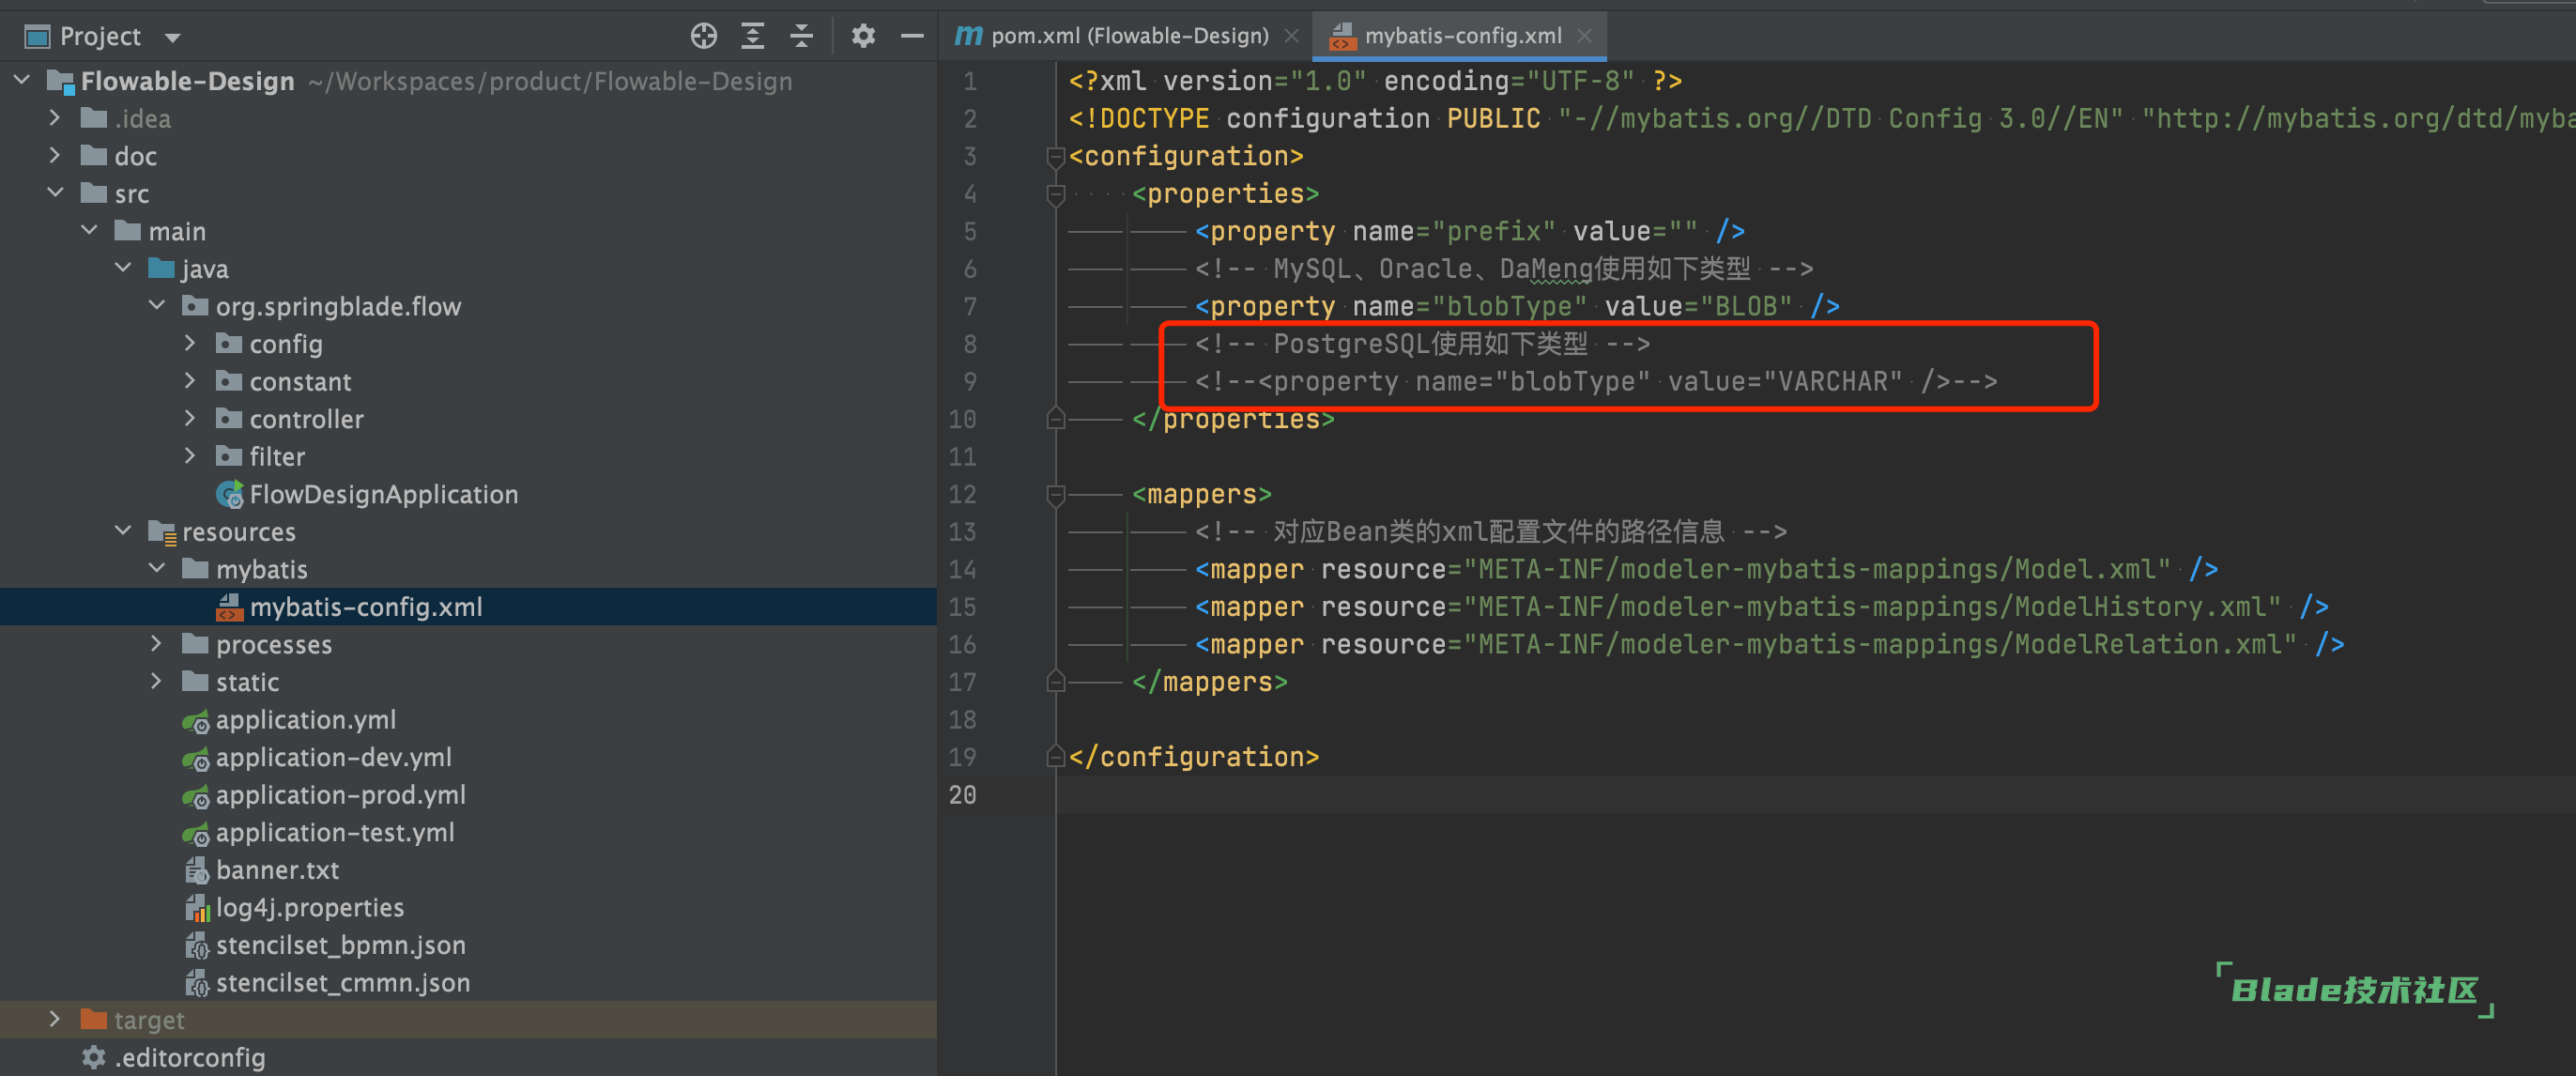Click the ModelHistory.xml mapper resource line
Image resolution: width=2576 pixels, height=1076 pixels.
click(1761, 607)
